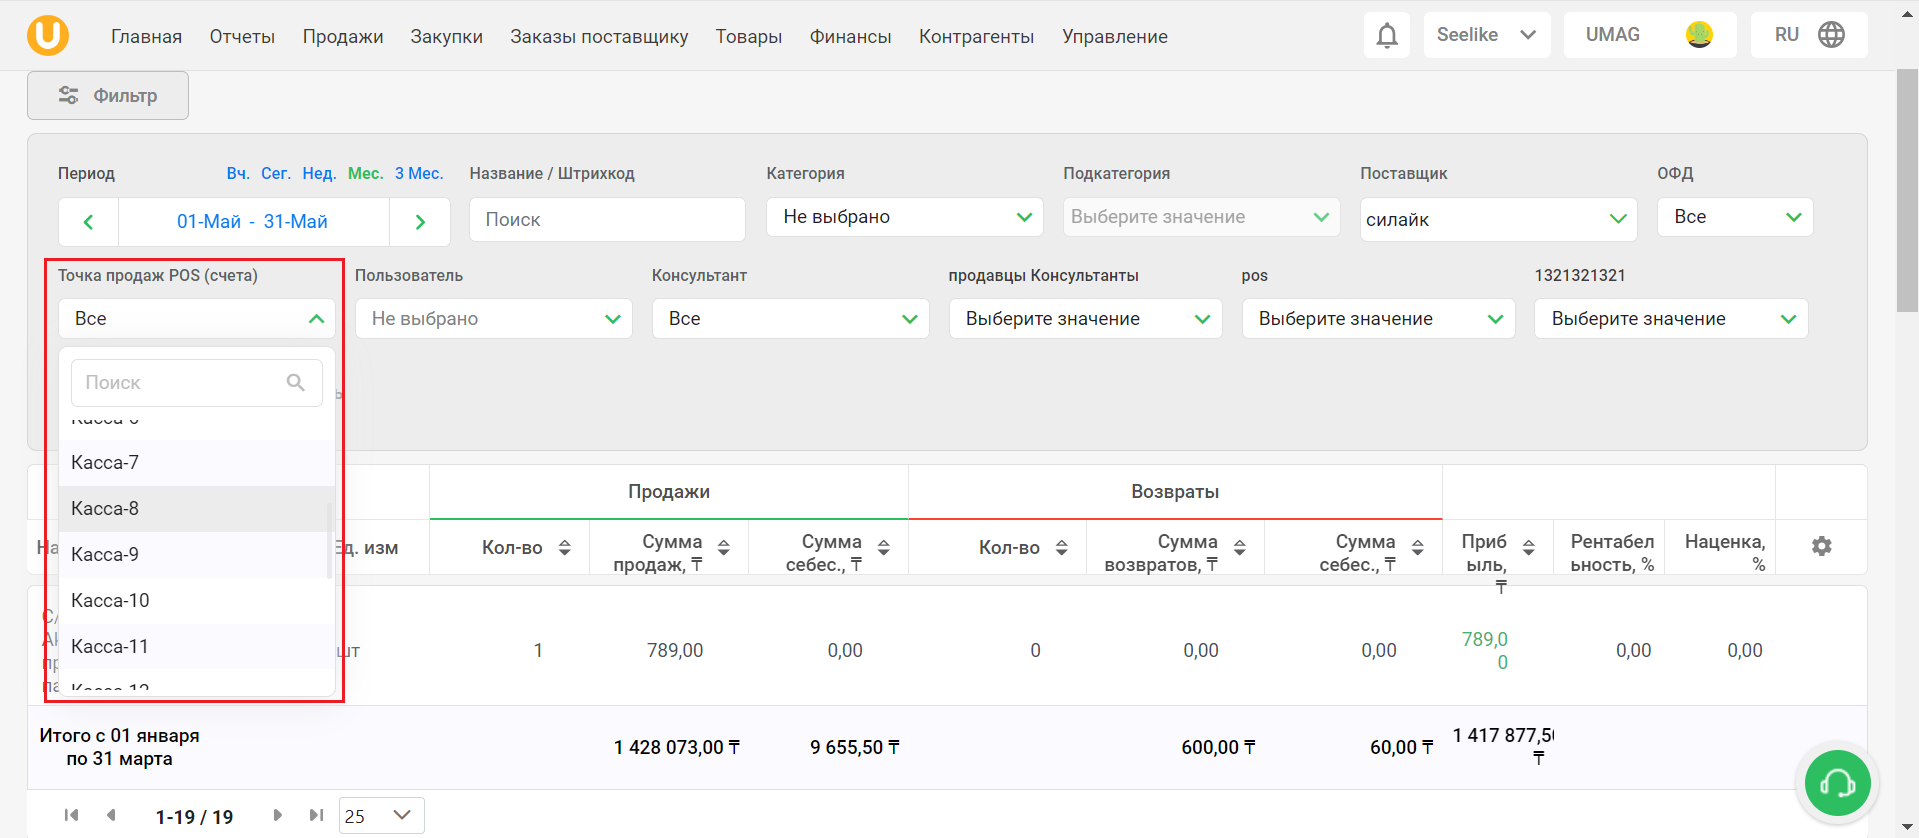The image size is (1919, 838).
Task: Set period to Вч. shortcut
Action: point(238,173)
